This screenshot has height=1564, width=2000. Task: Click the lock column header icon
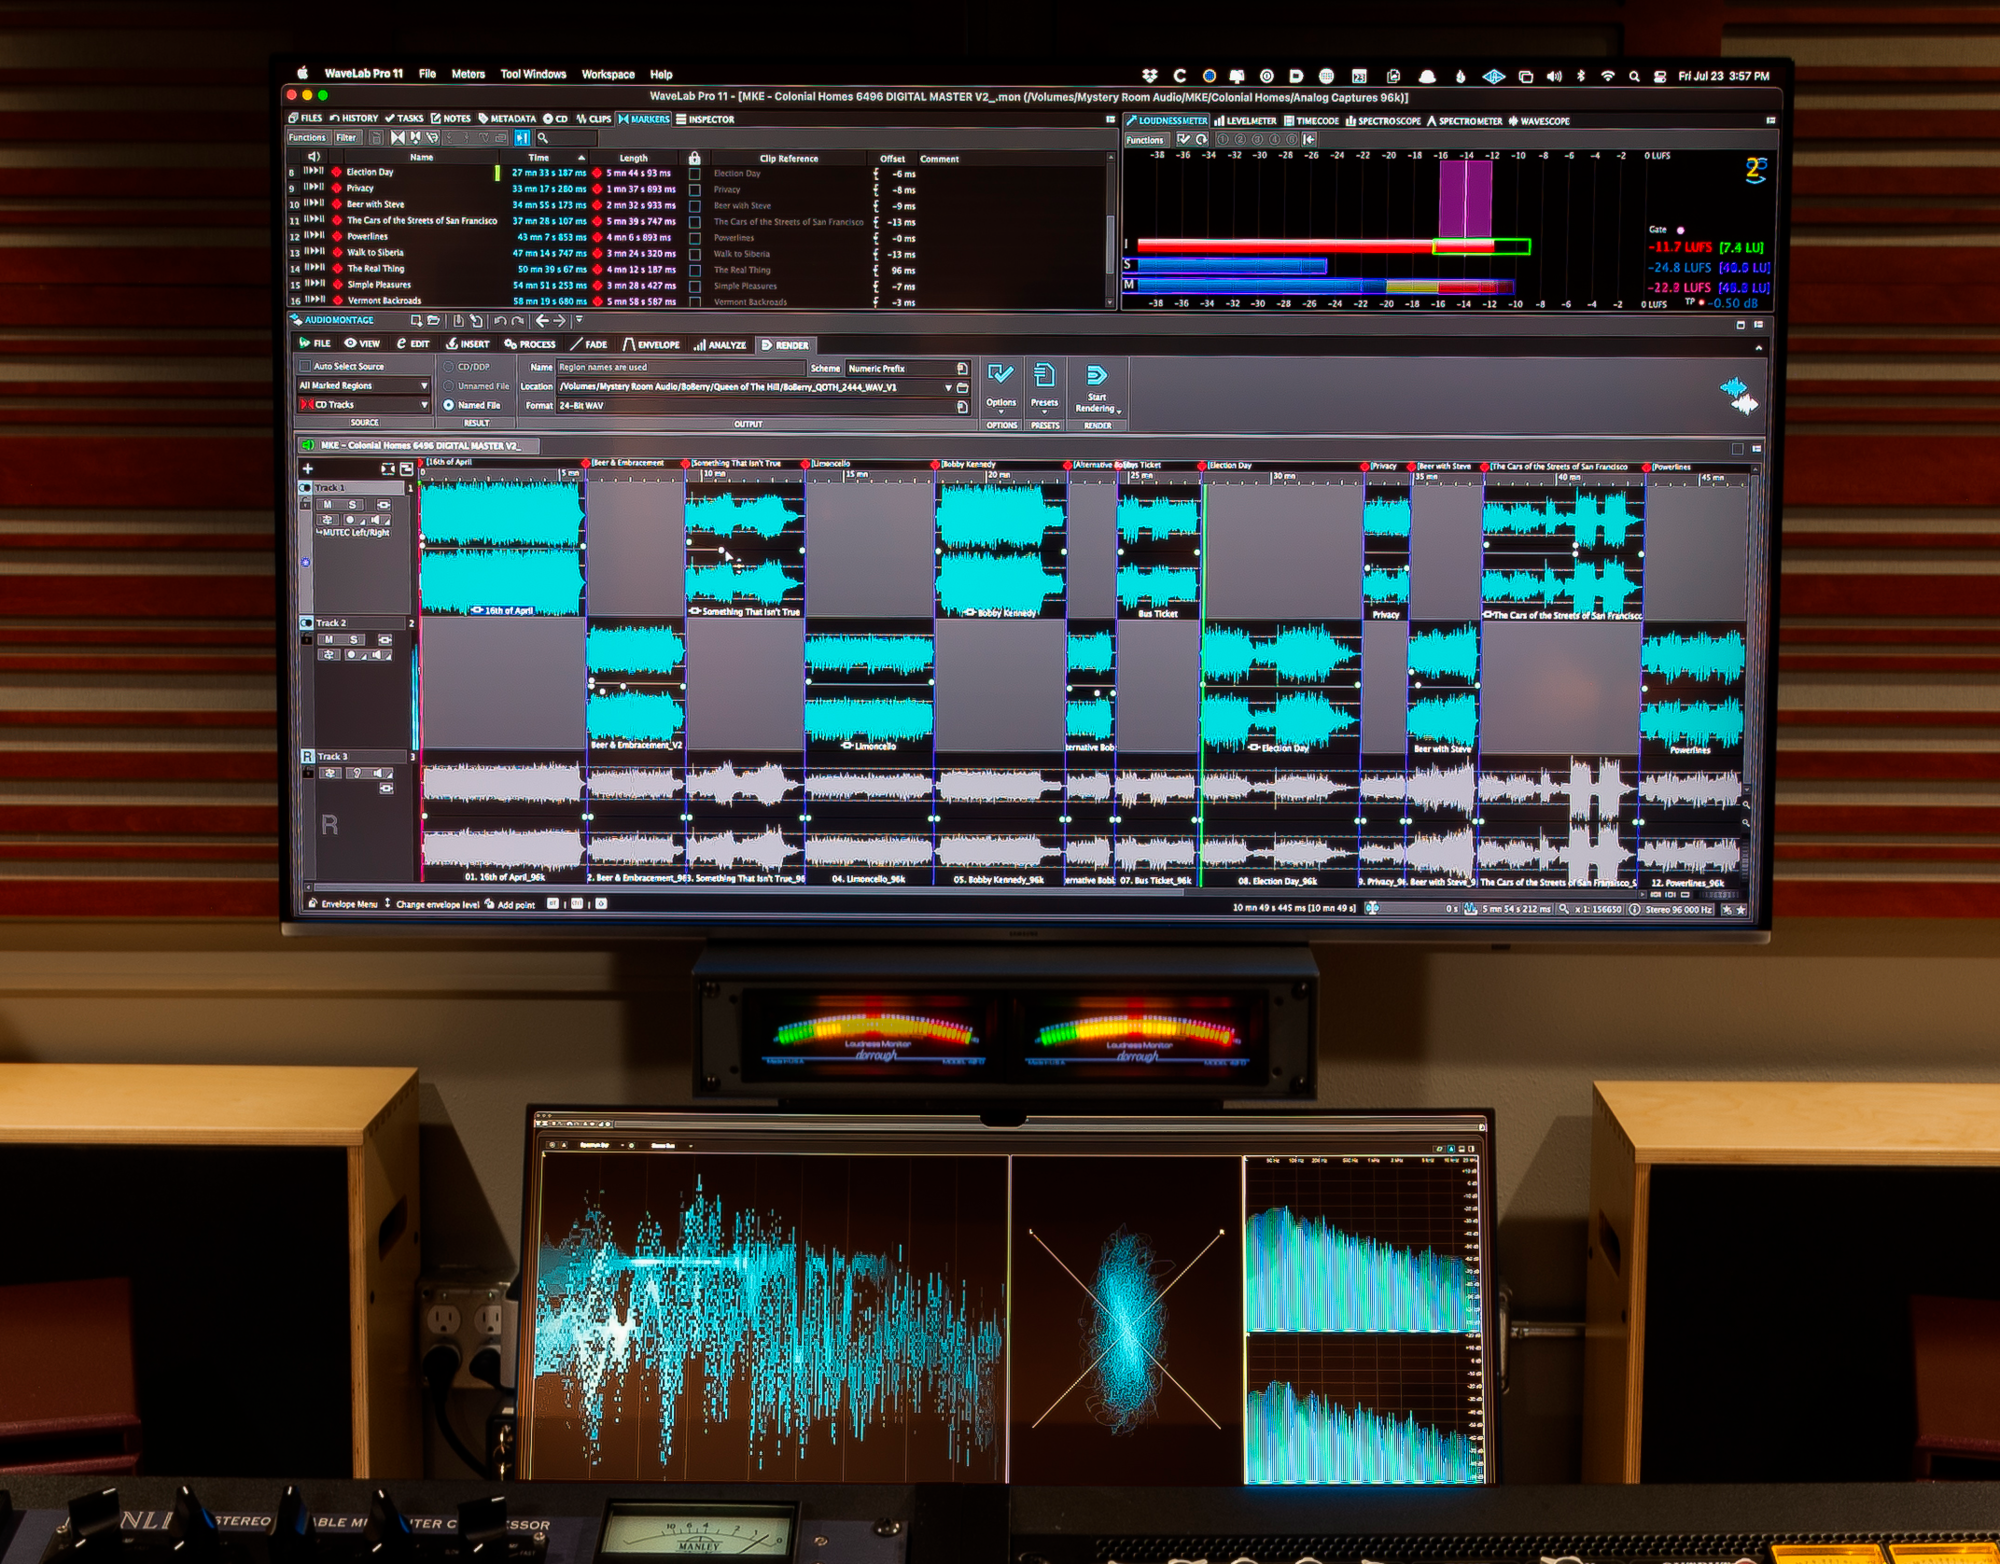694,158
